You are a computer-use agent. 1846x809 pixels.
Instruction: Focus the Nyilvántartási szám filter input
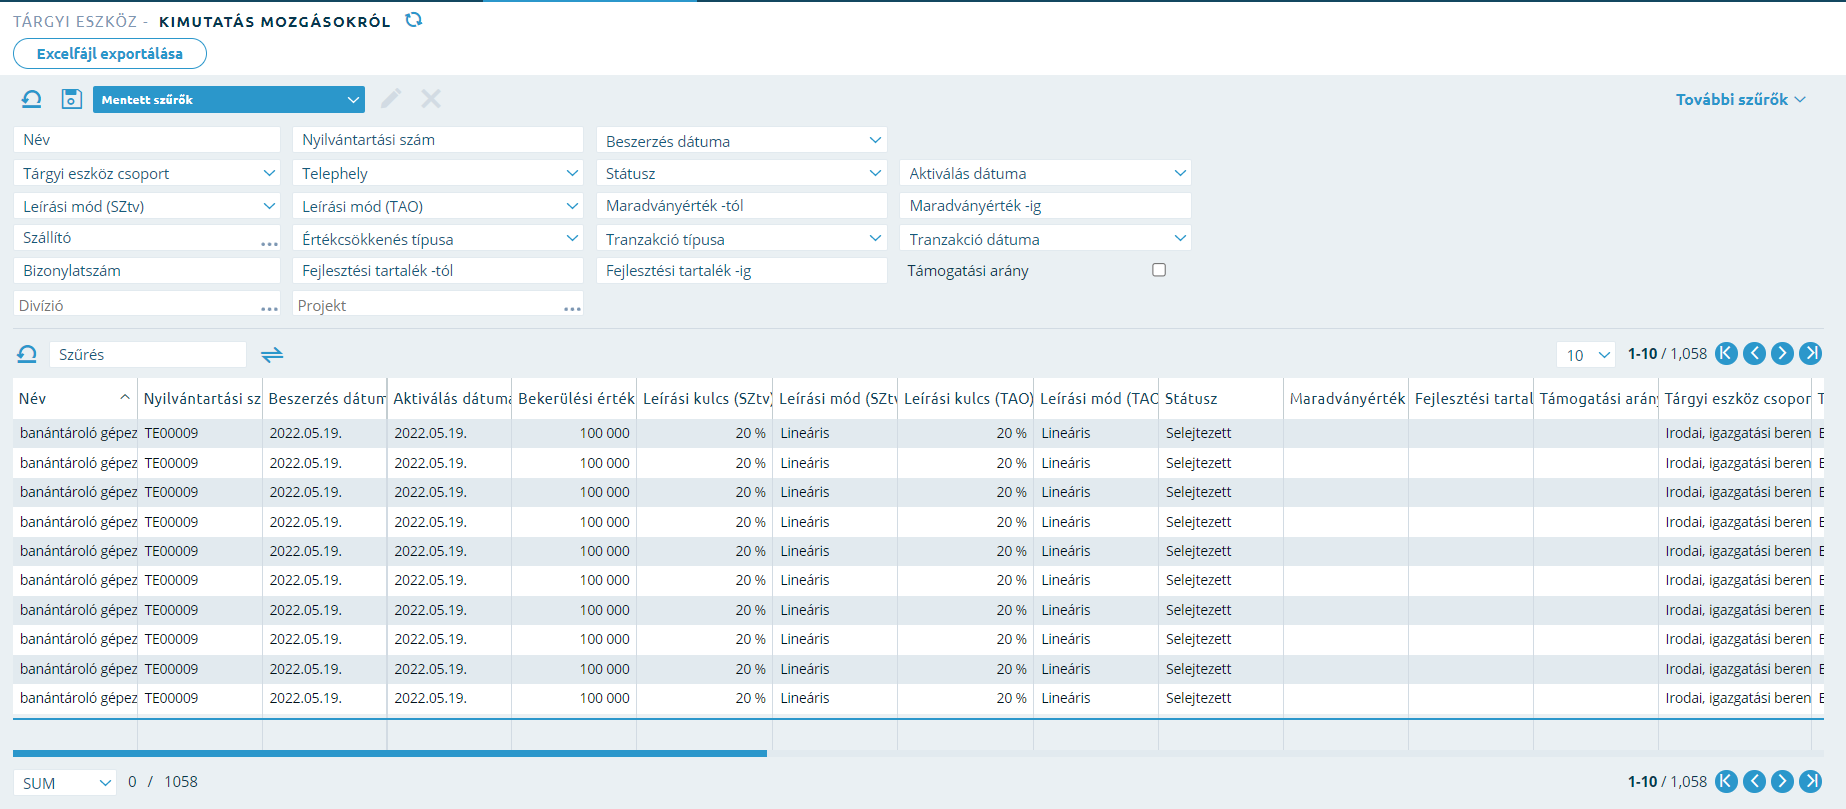coord(438,140)
